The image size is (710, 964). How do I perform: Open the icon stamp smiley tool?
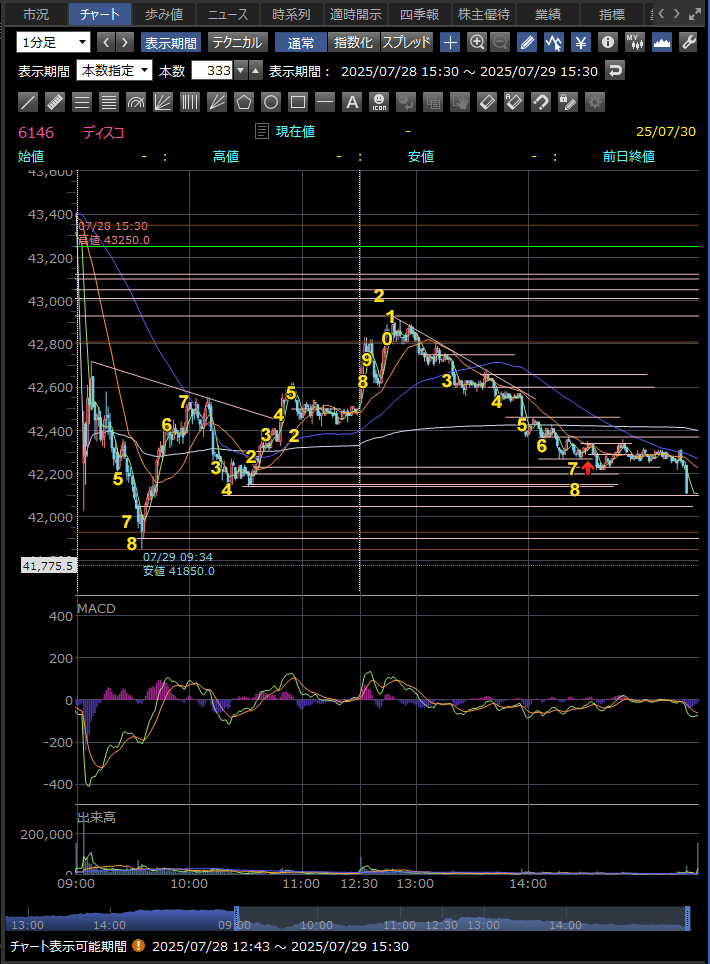coord(379,102)
